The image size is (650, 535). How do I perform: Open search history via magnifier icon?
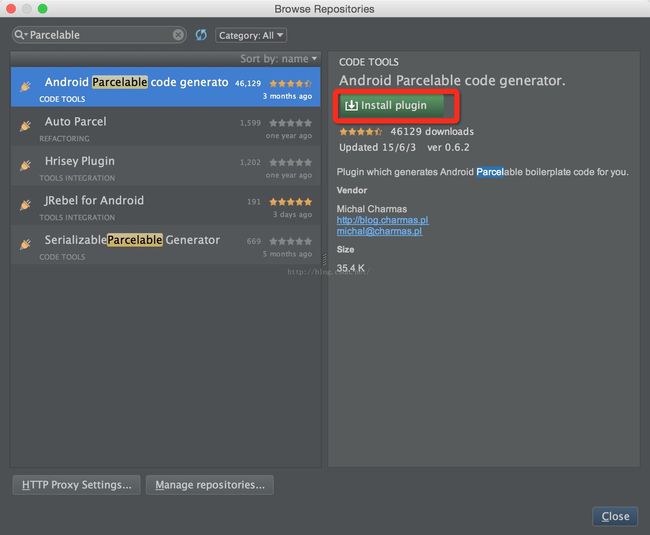coord(20,35)
